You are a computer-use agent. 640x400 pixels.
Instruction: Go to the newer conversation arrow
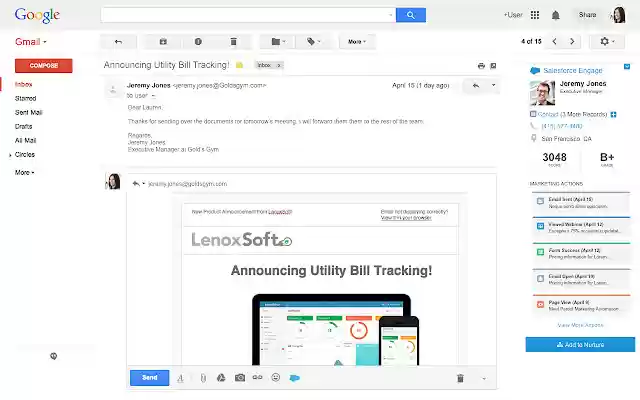(x=554, y=41)
